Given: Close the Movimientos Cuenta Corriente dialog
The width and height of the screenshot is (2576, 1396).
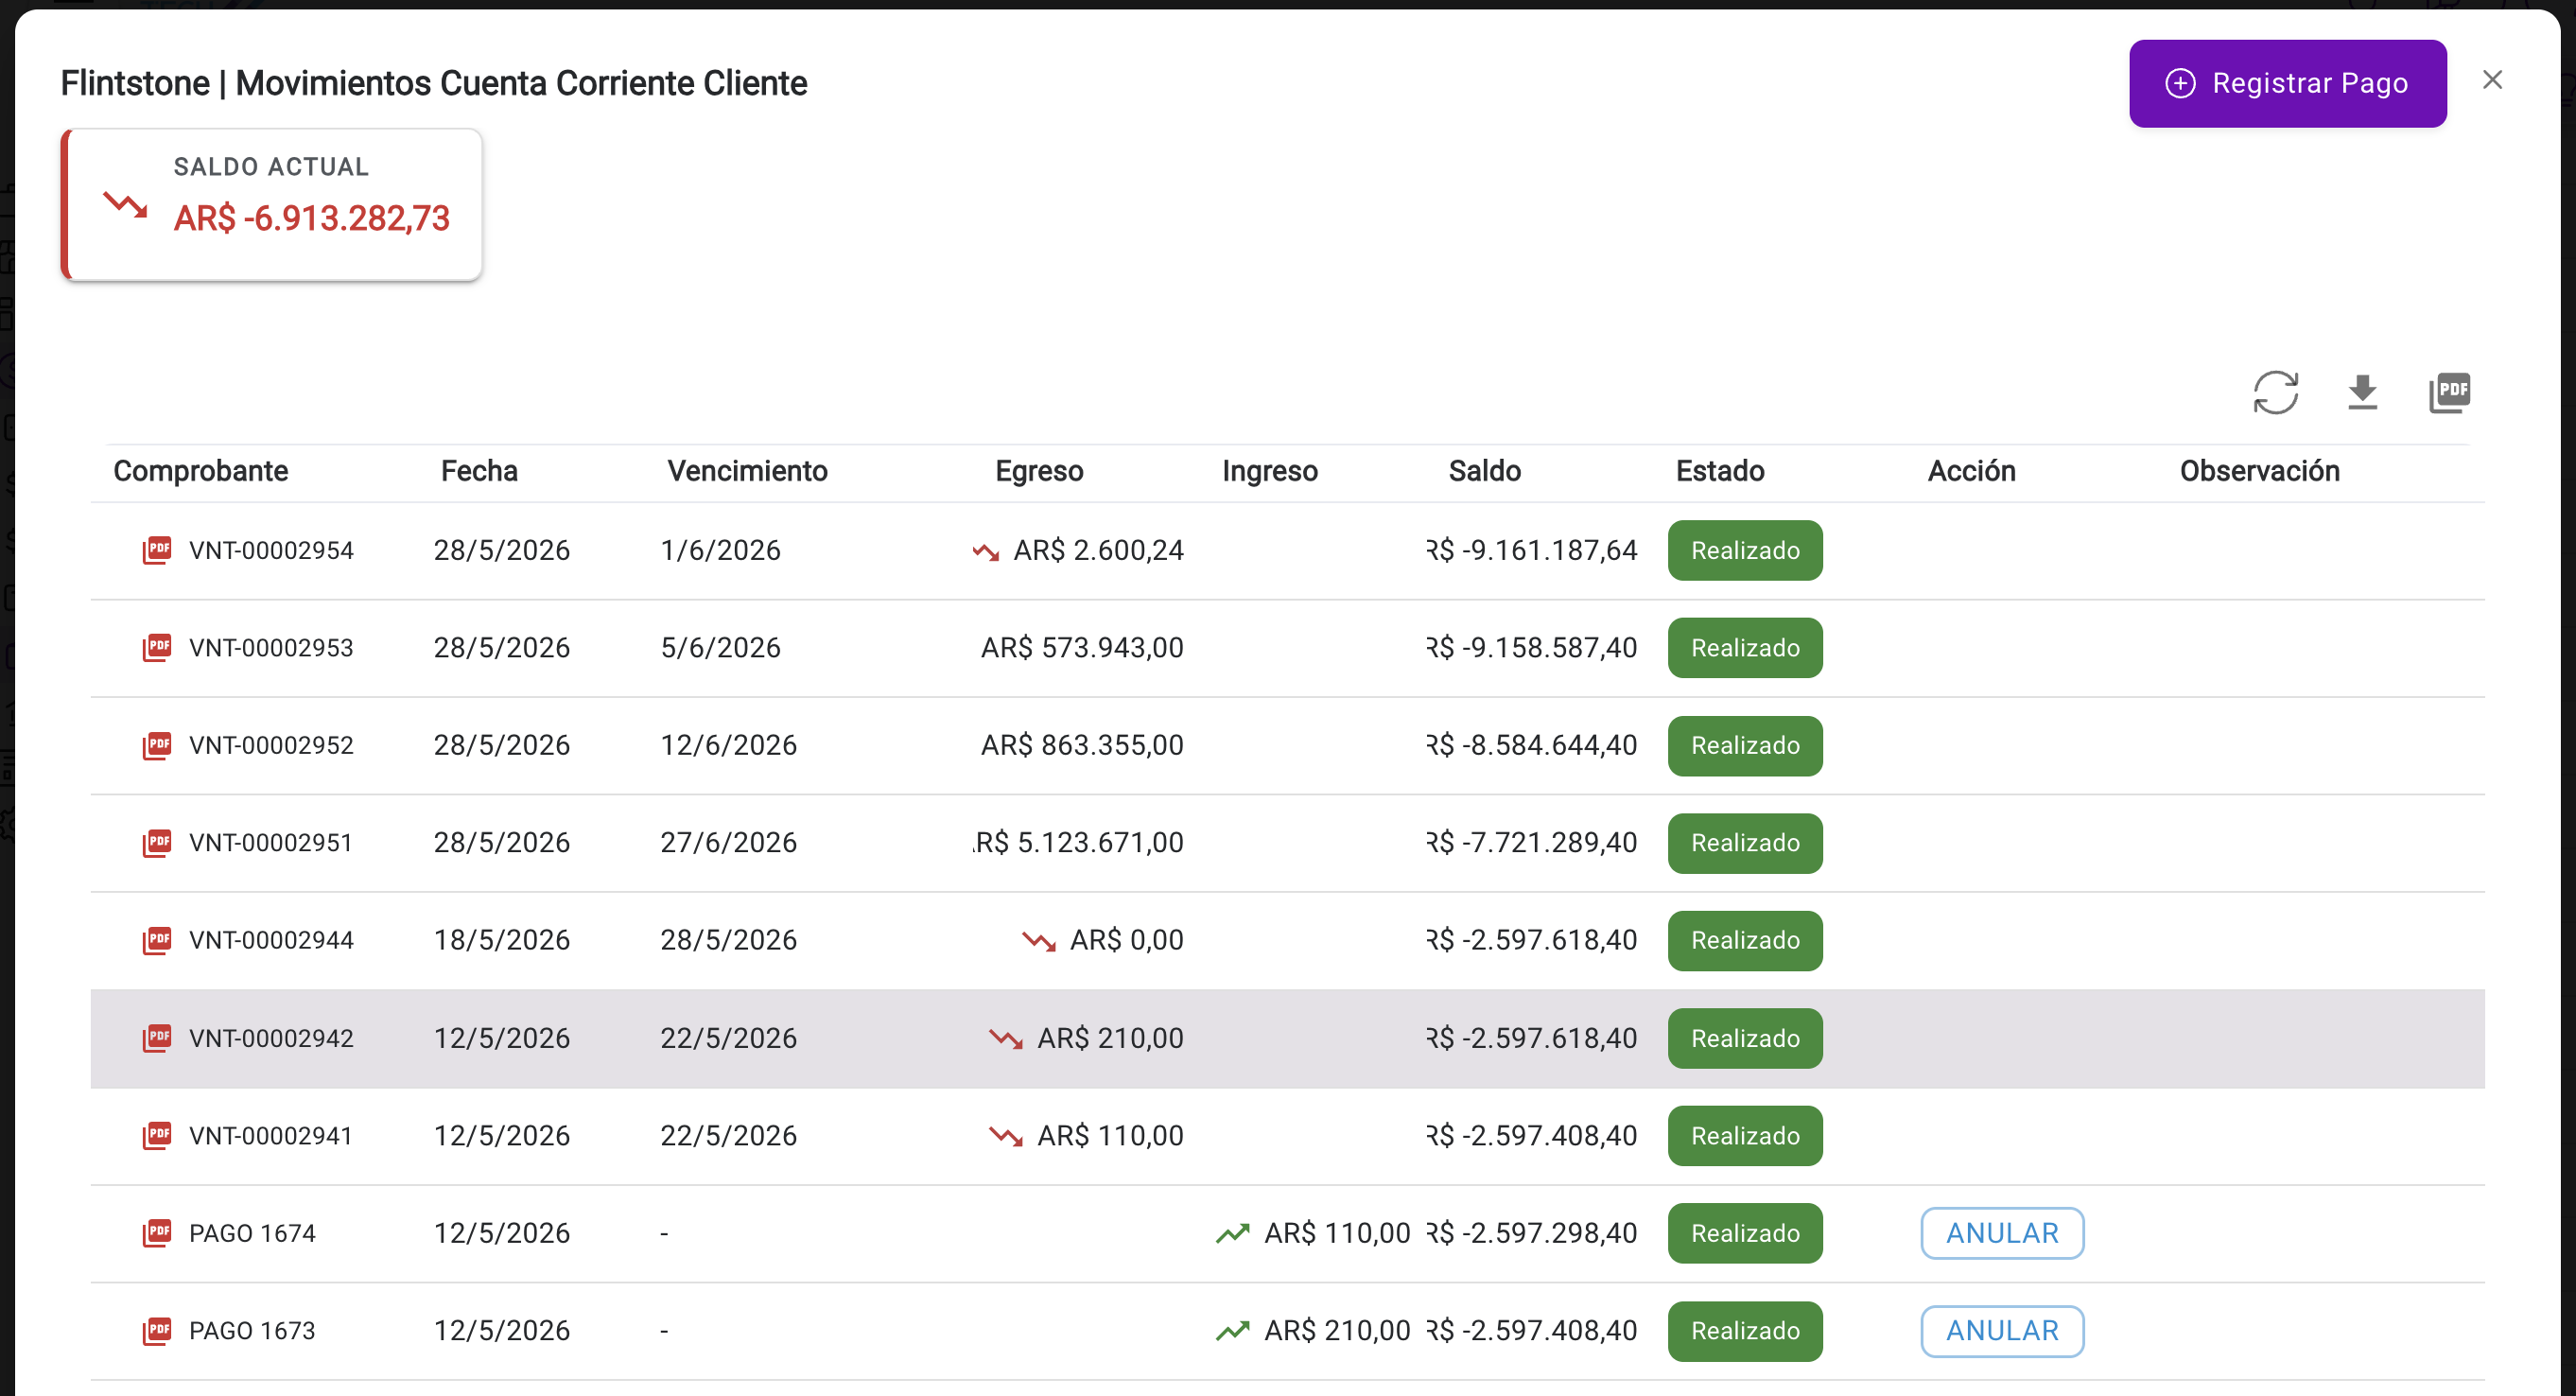Looking at the screenshot, I should 2492,80.
